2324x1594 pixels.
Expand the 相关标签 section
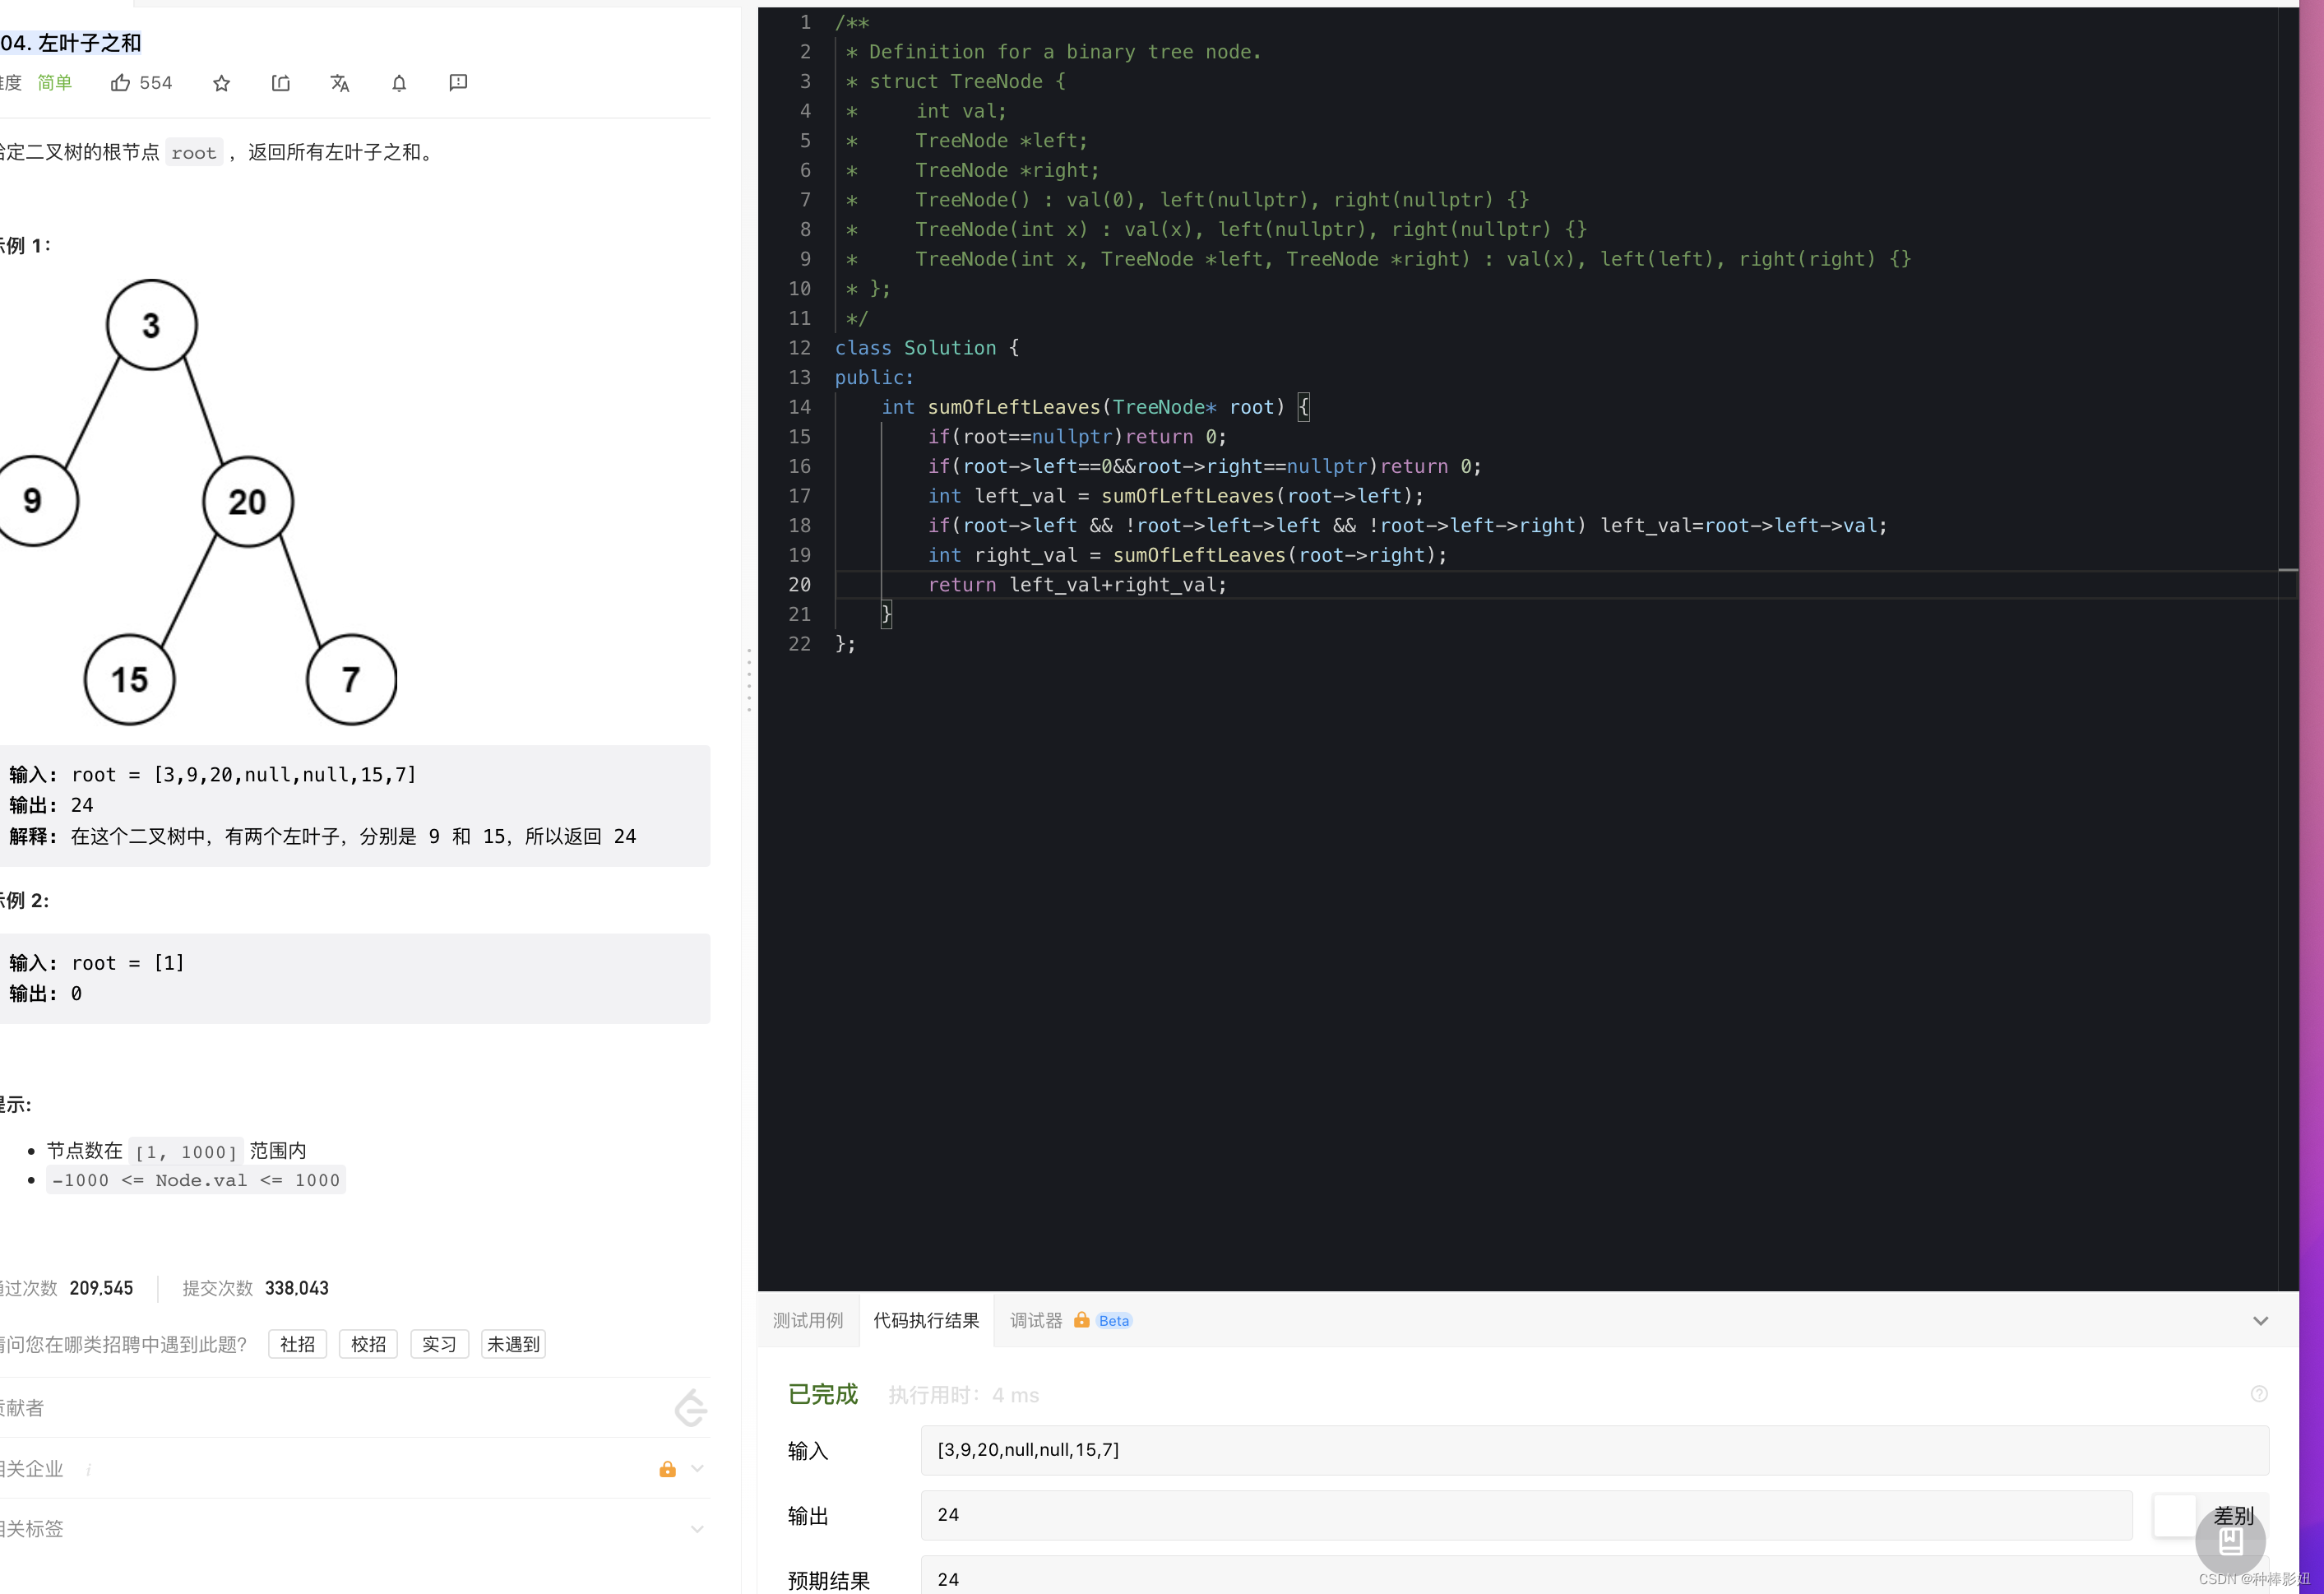697,1529
